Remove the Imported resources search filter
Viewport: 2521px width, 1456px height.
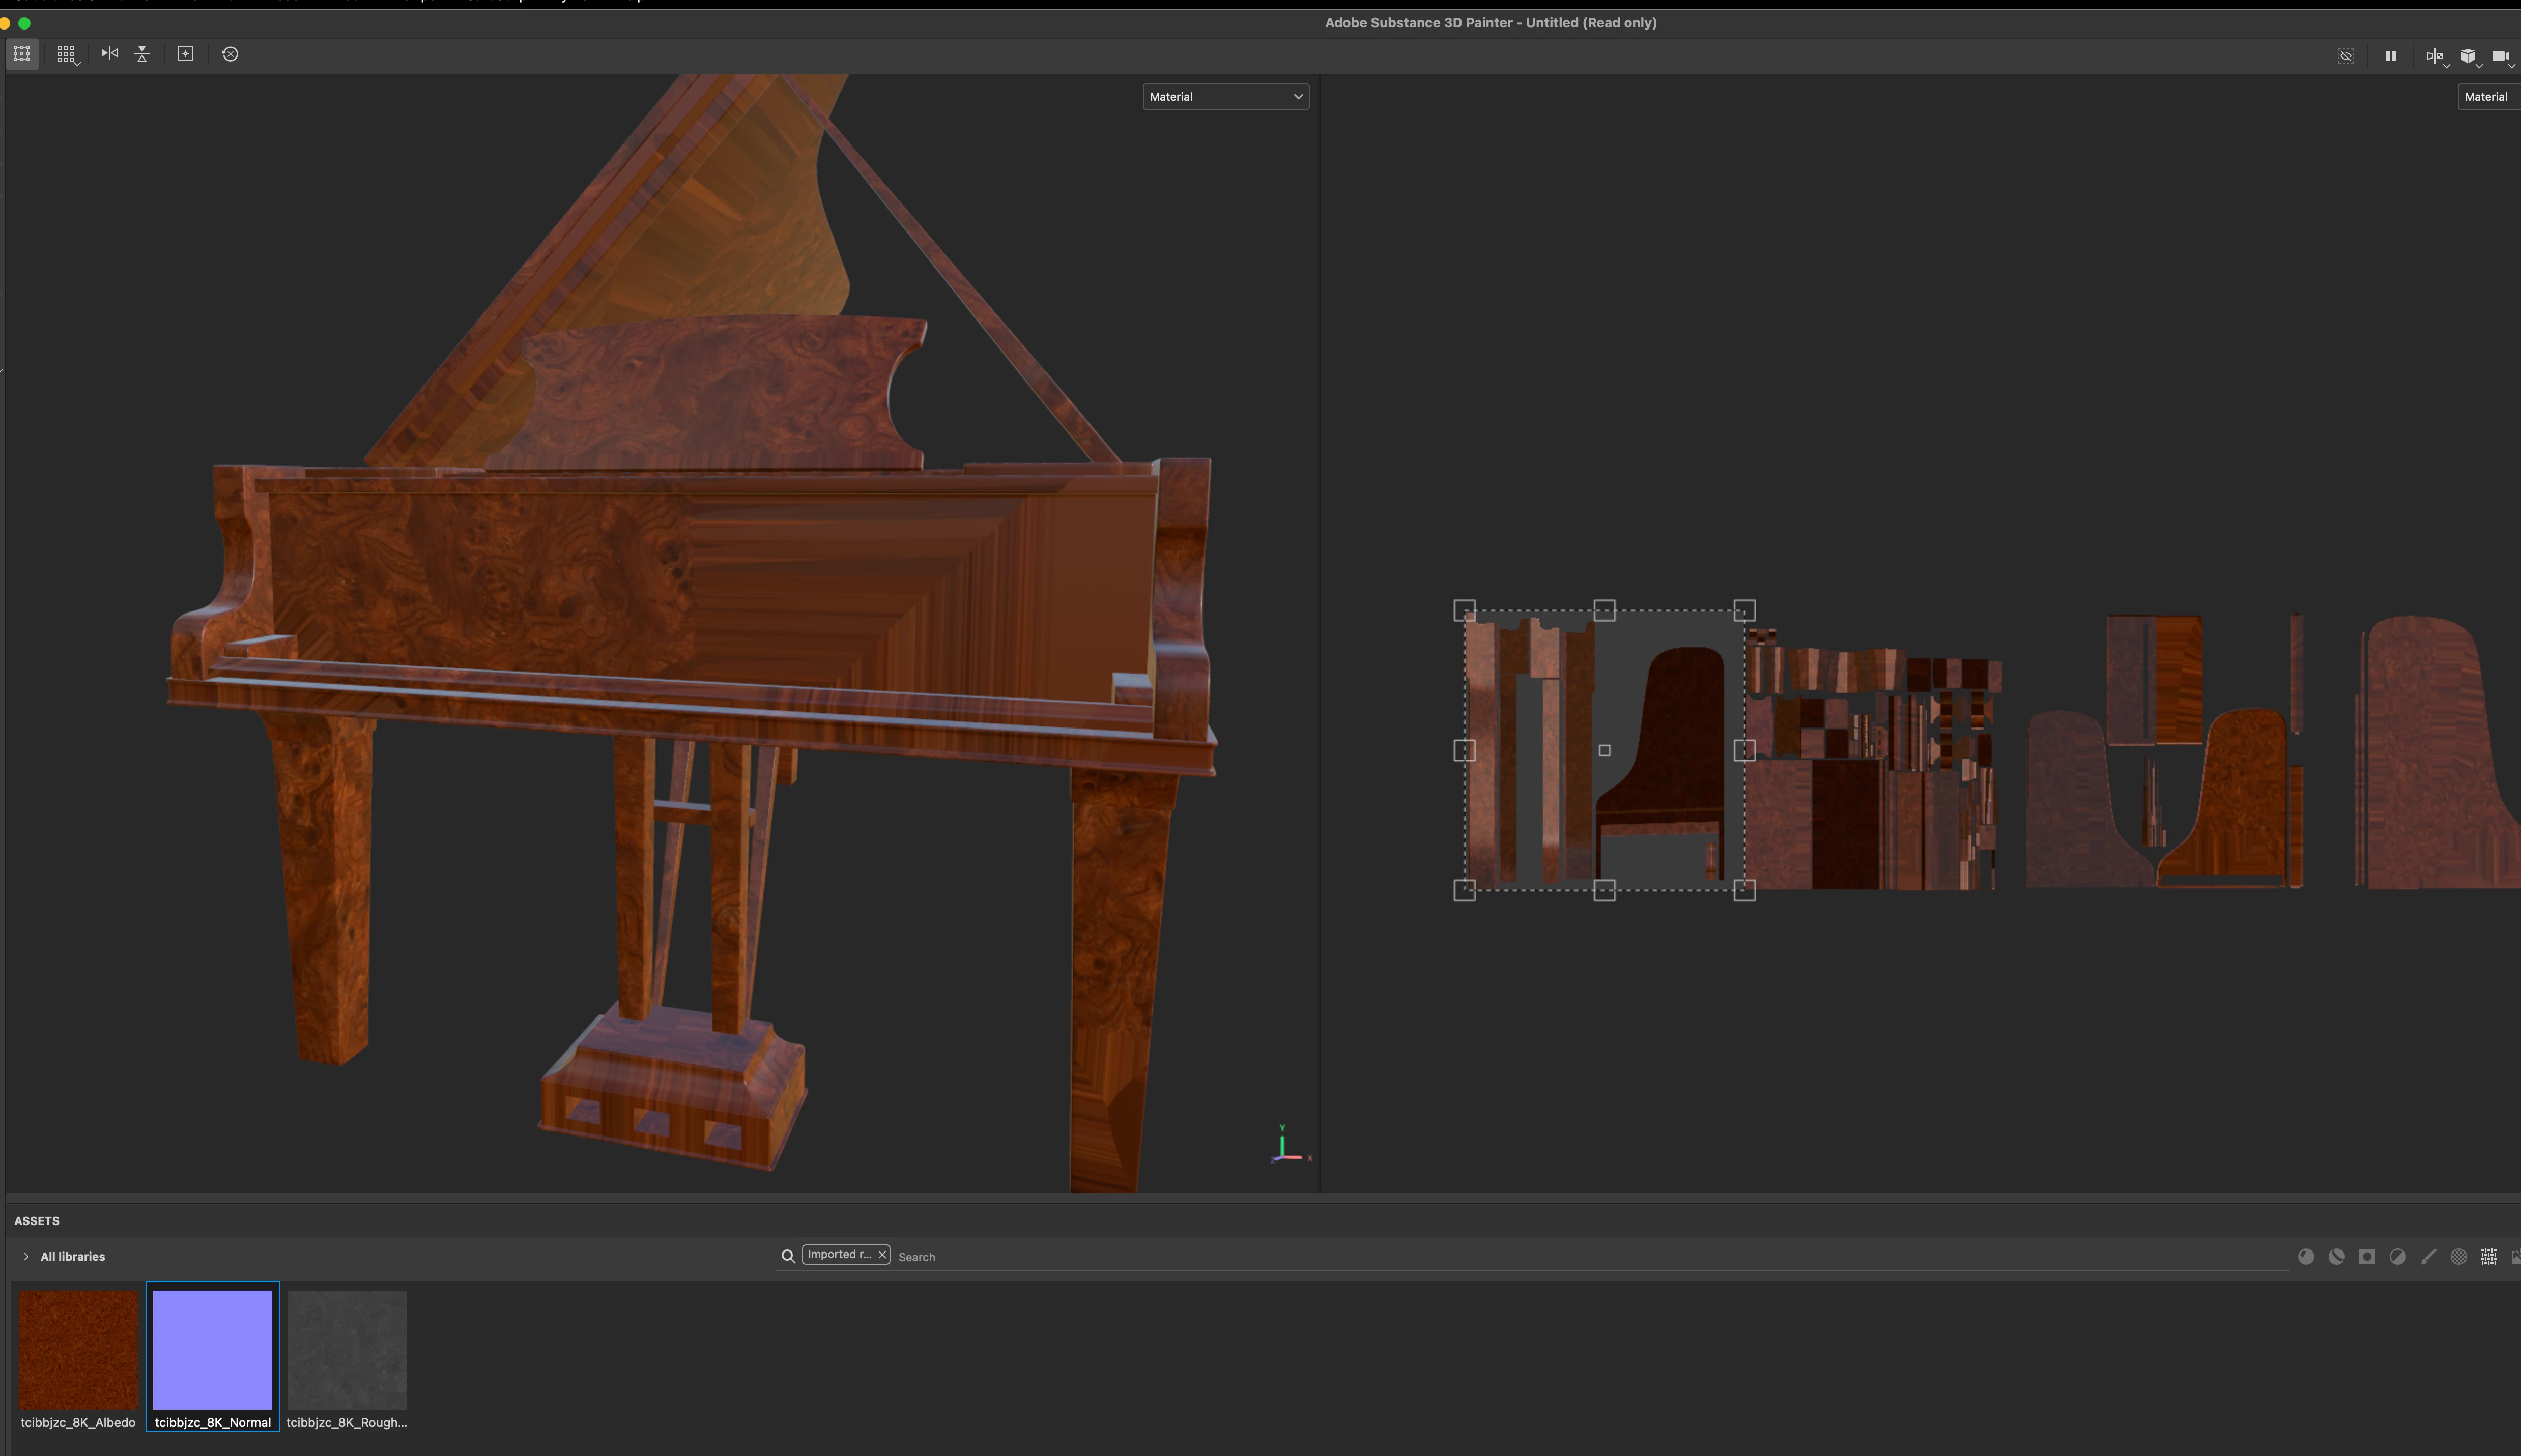[882, 1255]
